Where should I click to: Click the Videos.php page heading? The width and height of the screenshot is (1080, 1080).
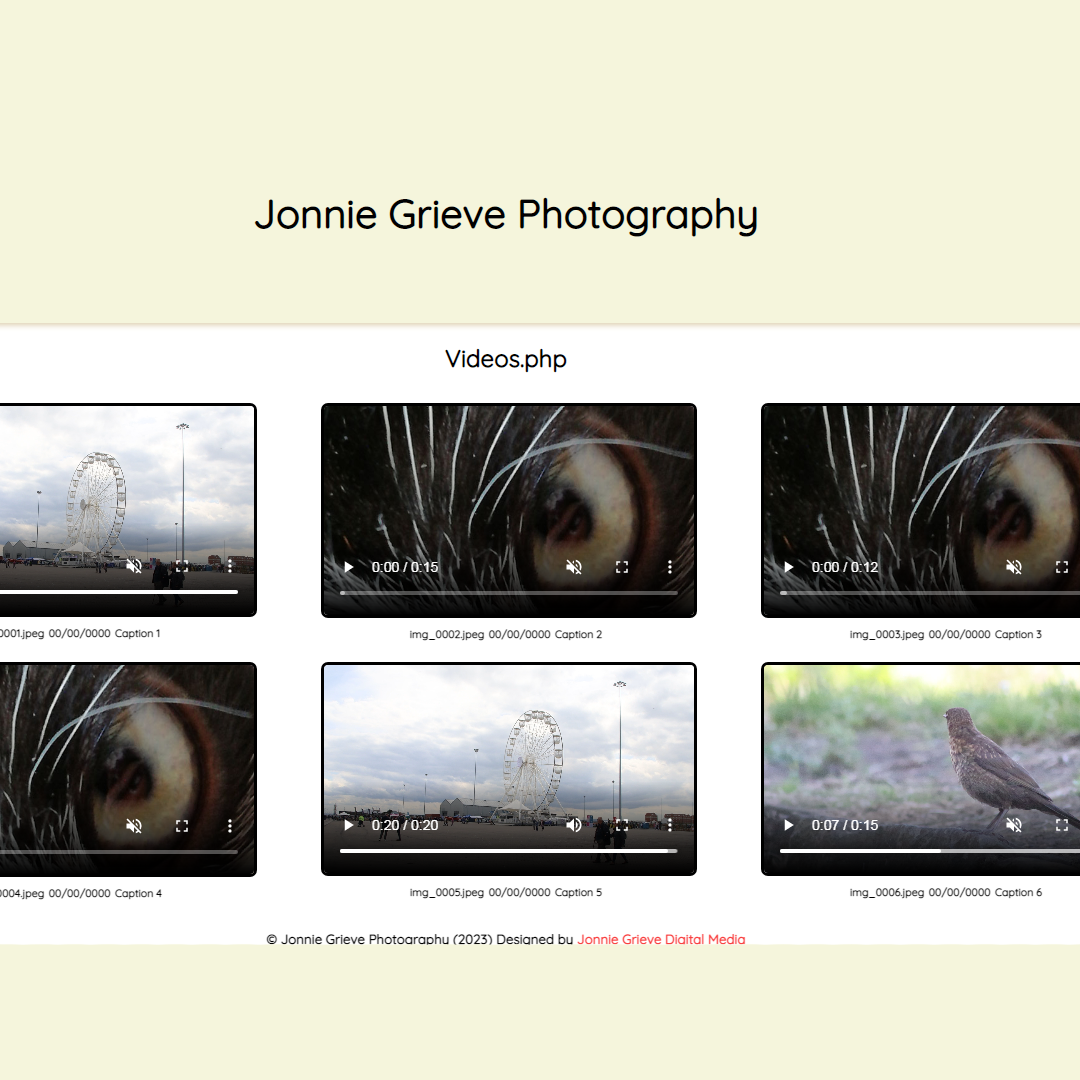506,359
